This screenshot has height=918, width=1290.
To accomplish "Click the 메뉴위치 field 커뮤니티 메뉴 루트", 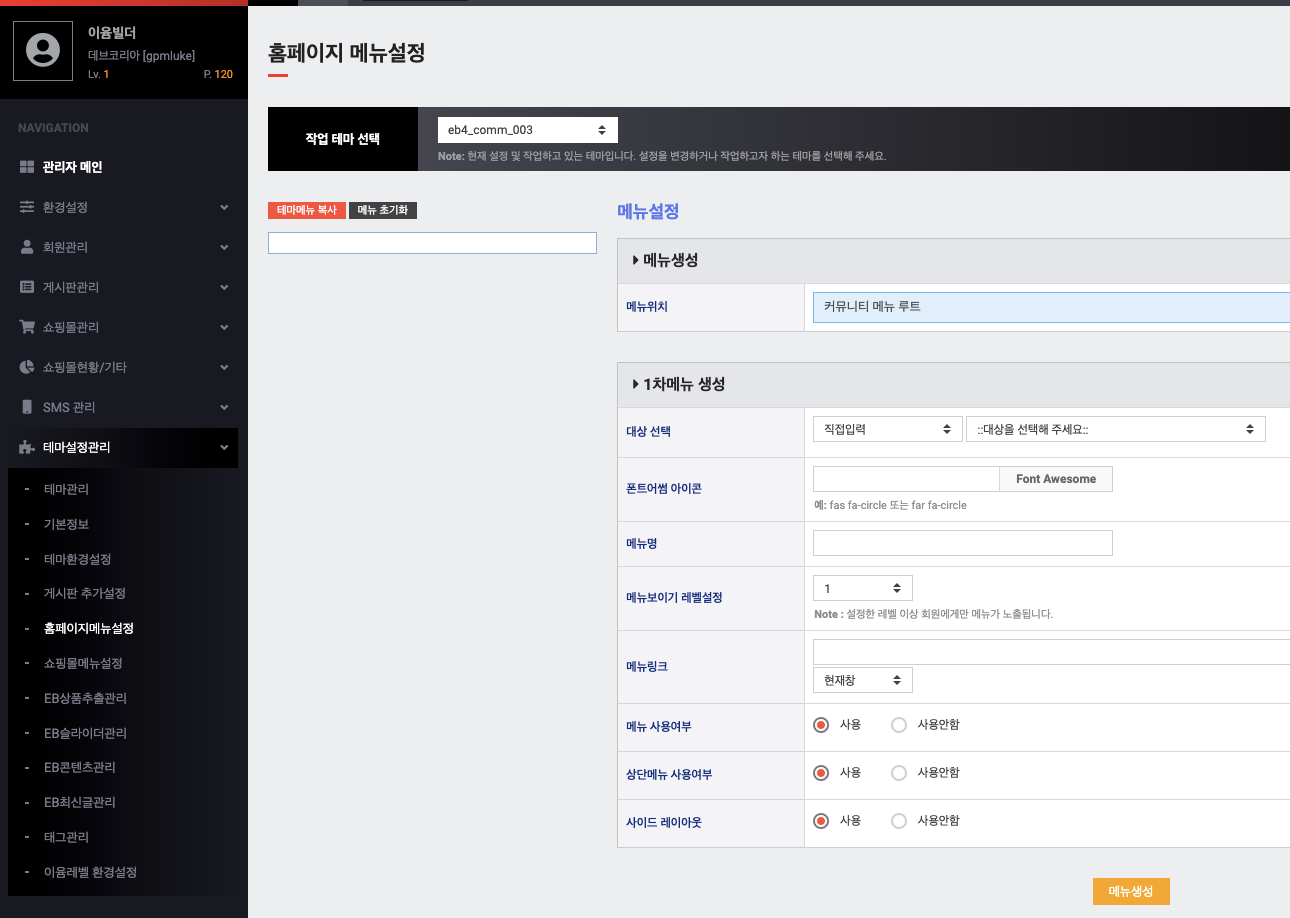I will coord(1051,307).
